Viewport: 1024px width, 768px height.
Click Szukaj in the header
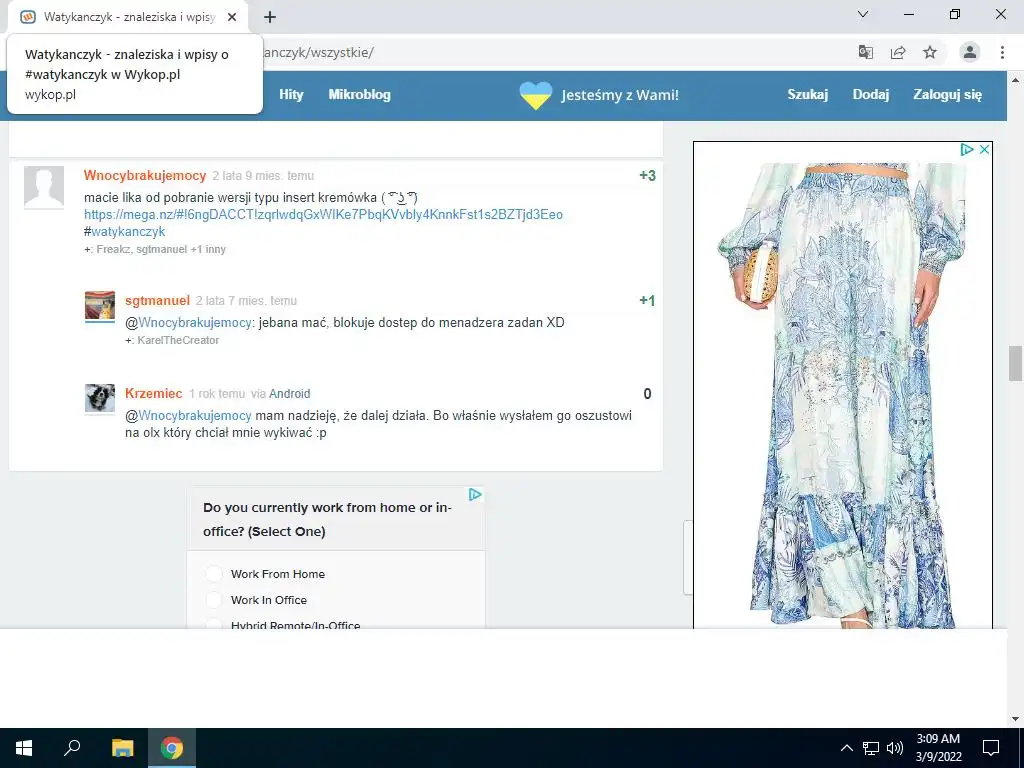pyautogui.click(x=807, y=95)
